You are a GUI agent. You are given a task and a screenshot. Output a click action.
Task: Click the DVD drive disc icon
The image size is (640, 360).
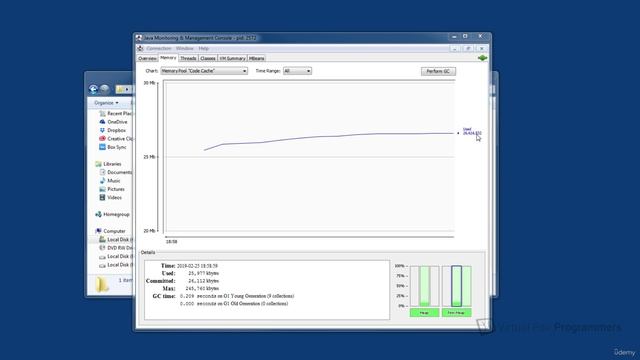pyautogui.click(x=102, y=248)
